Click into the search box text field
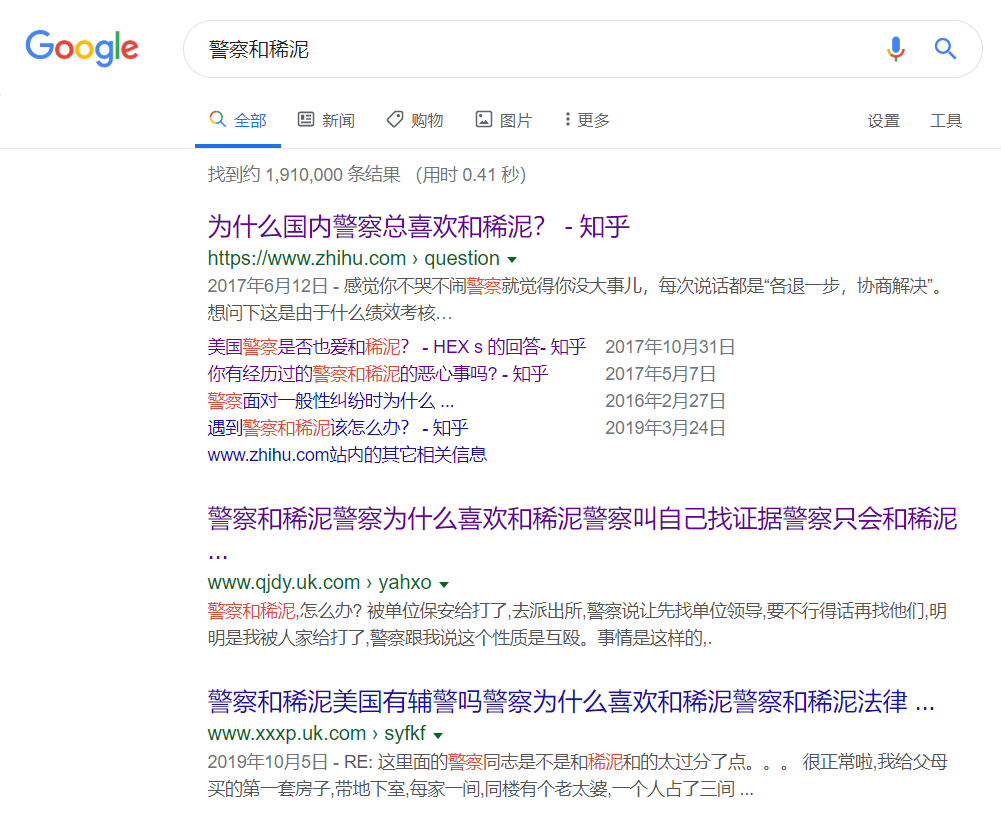This screenshot has height=820, width=1001. click(530, 49)
